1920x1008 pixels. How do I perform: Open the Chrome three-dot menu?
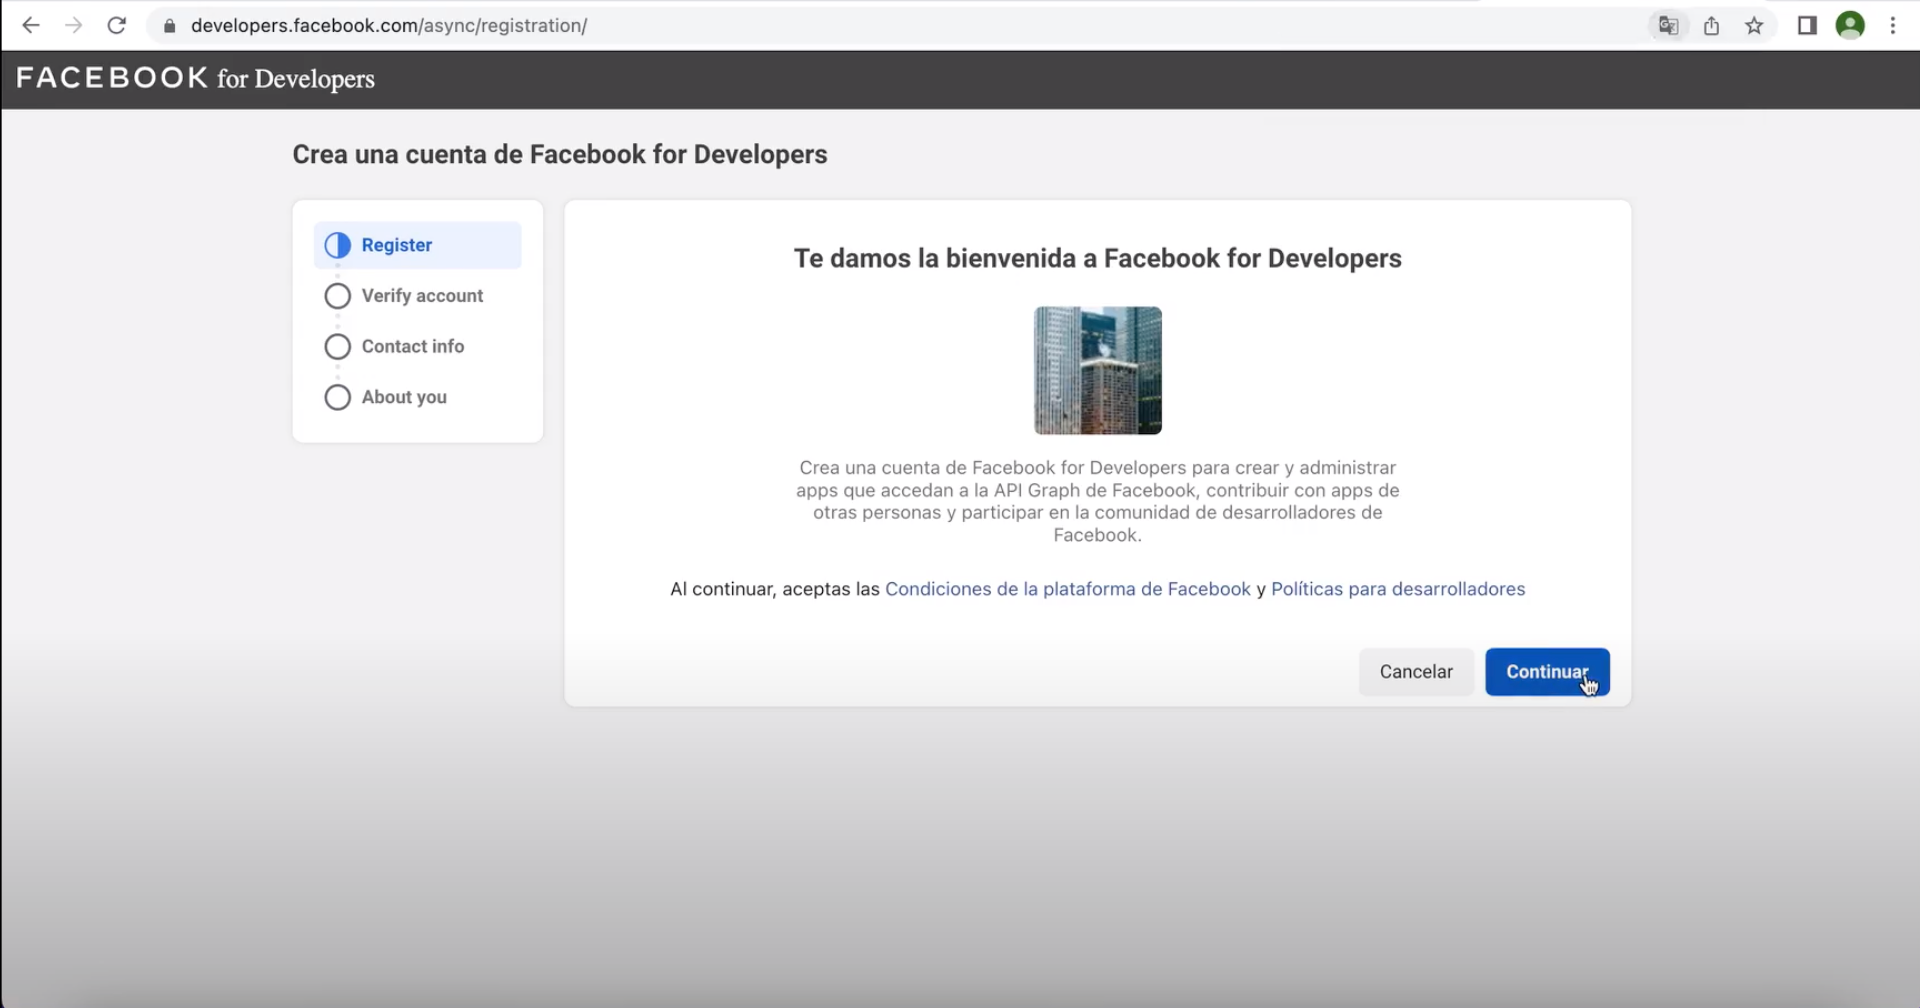point(1893,26)
